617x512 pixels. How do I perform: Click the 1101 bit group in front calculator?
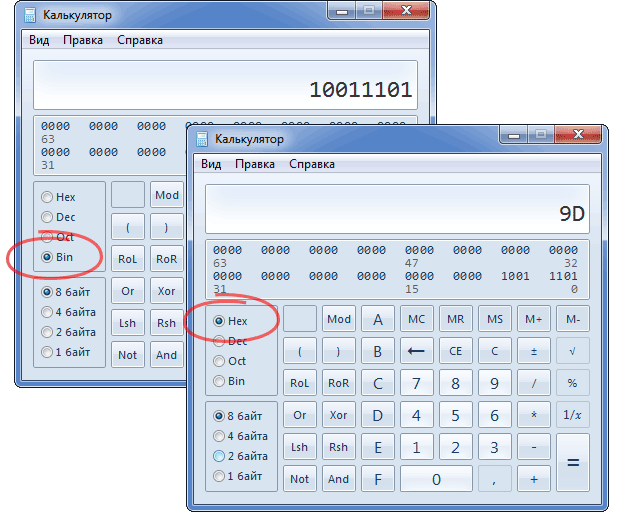[x=563, y=276]
